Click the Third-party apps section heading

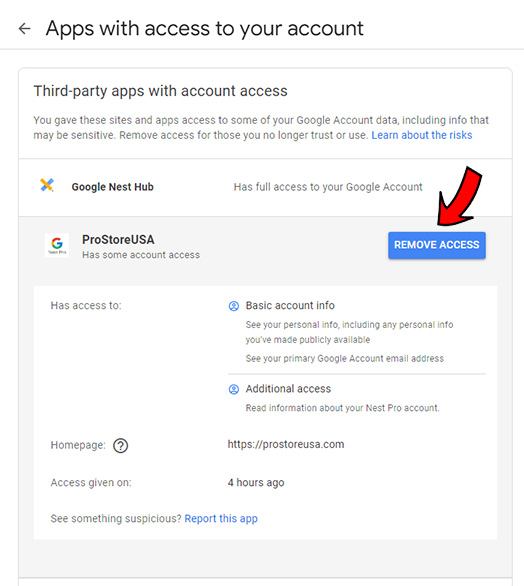click(161, 91)
